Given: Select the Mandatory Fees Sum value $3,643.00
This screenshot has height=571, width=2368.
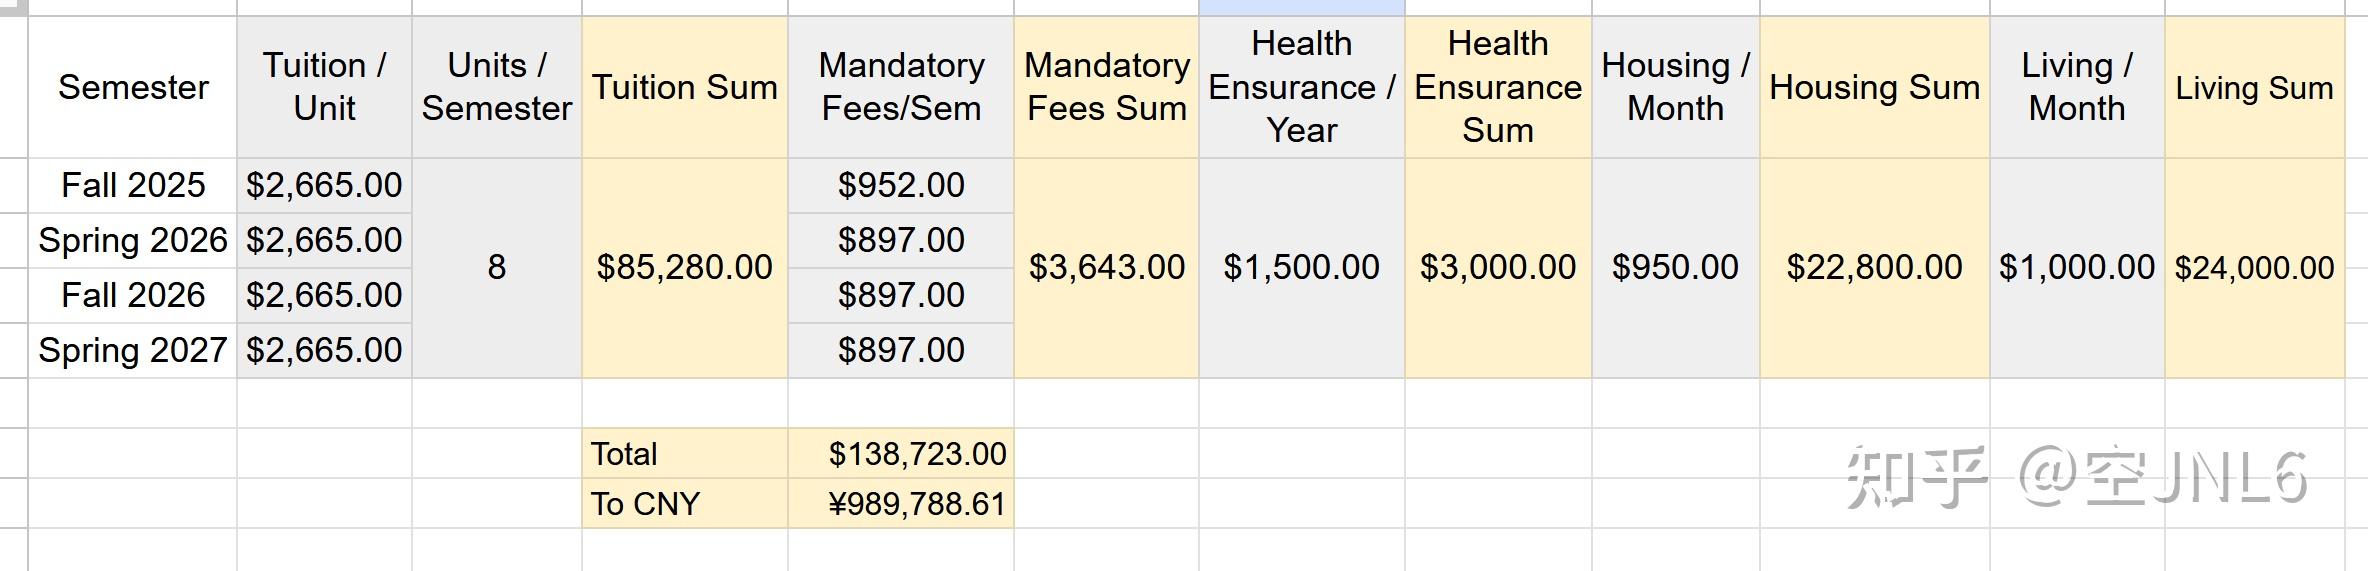Looking at the screenshot, I should 1106,267.
